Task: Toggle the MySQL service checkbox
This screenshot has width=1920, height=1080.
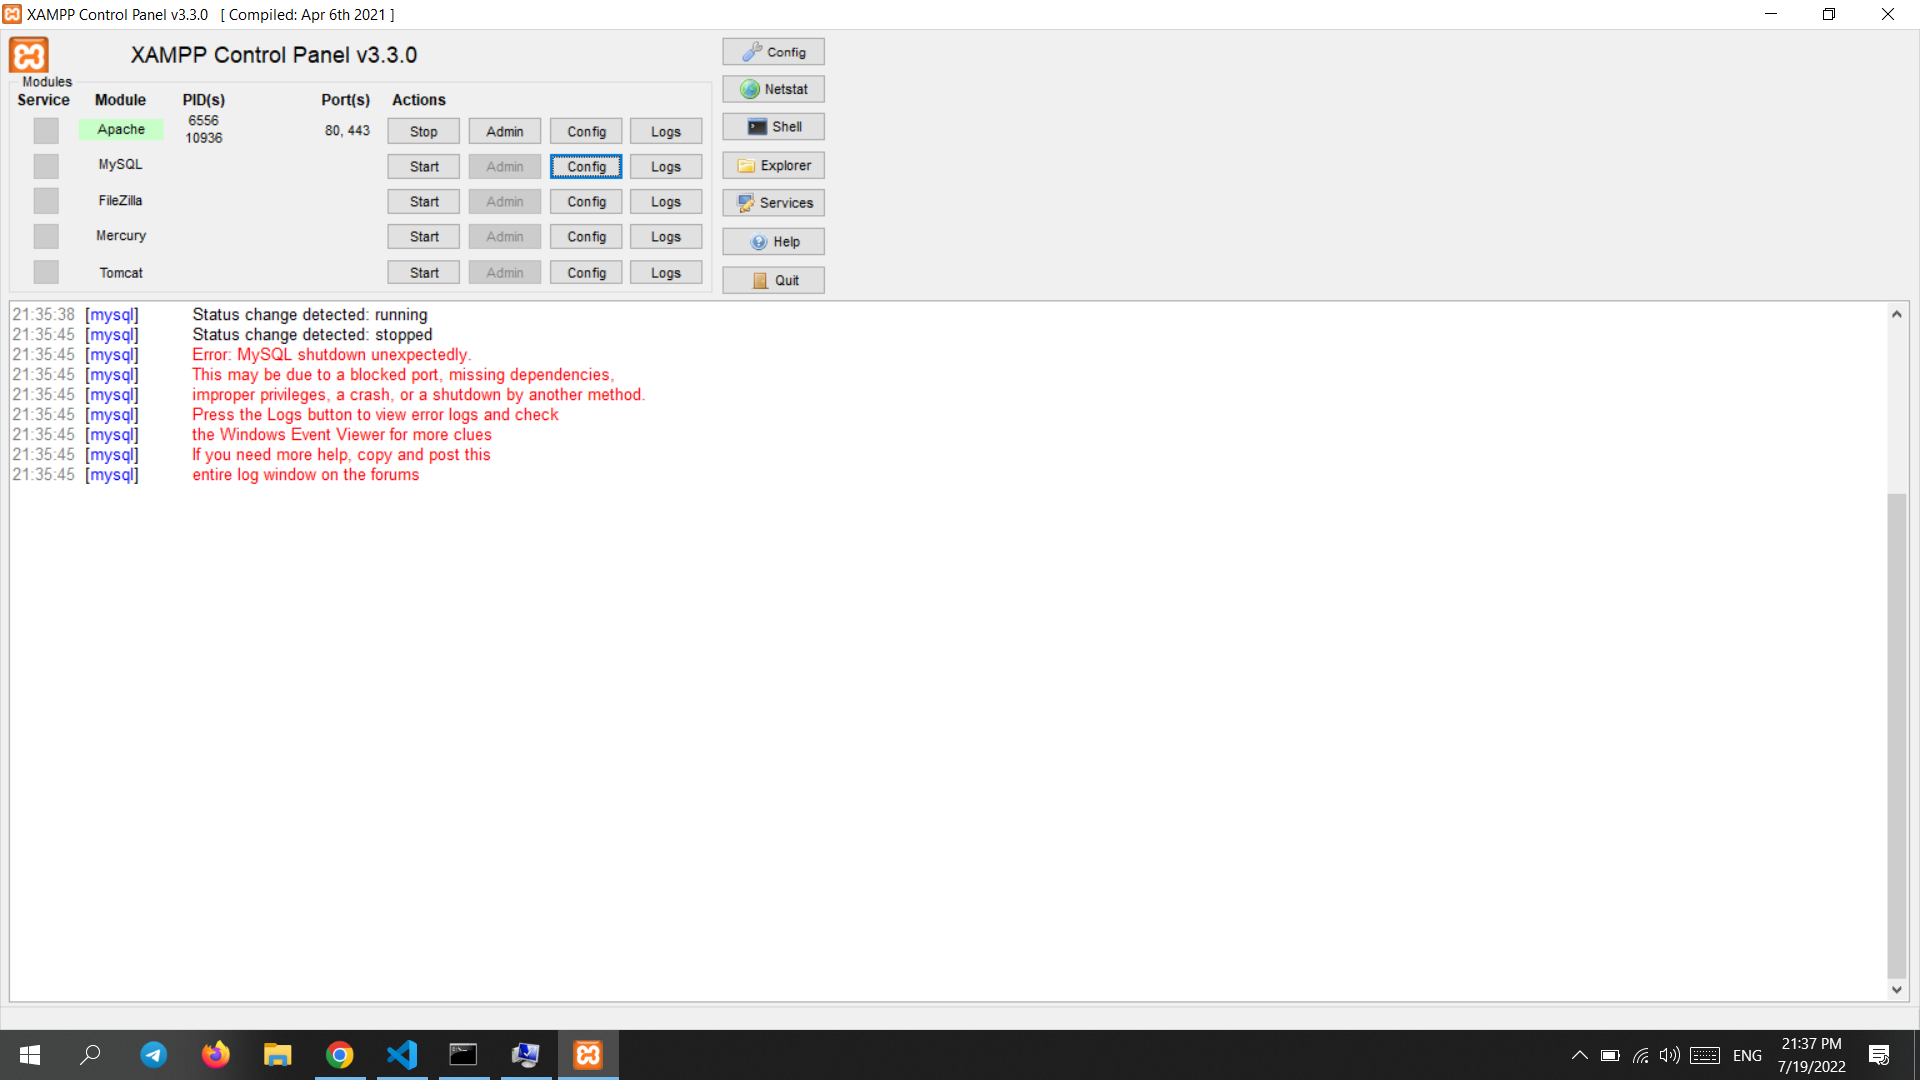Action: tap(46, 166)
